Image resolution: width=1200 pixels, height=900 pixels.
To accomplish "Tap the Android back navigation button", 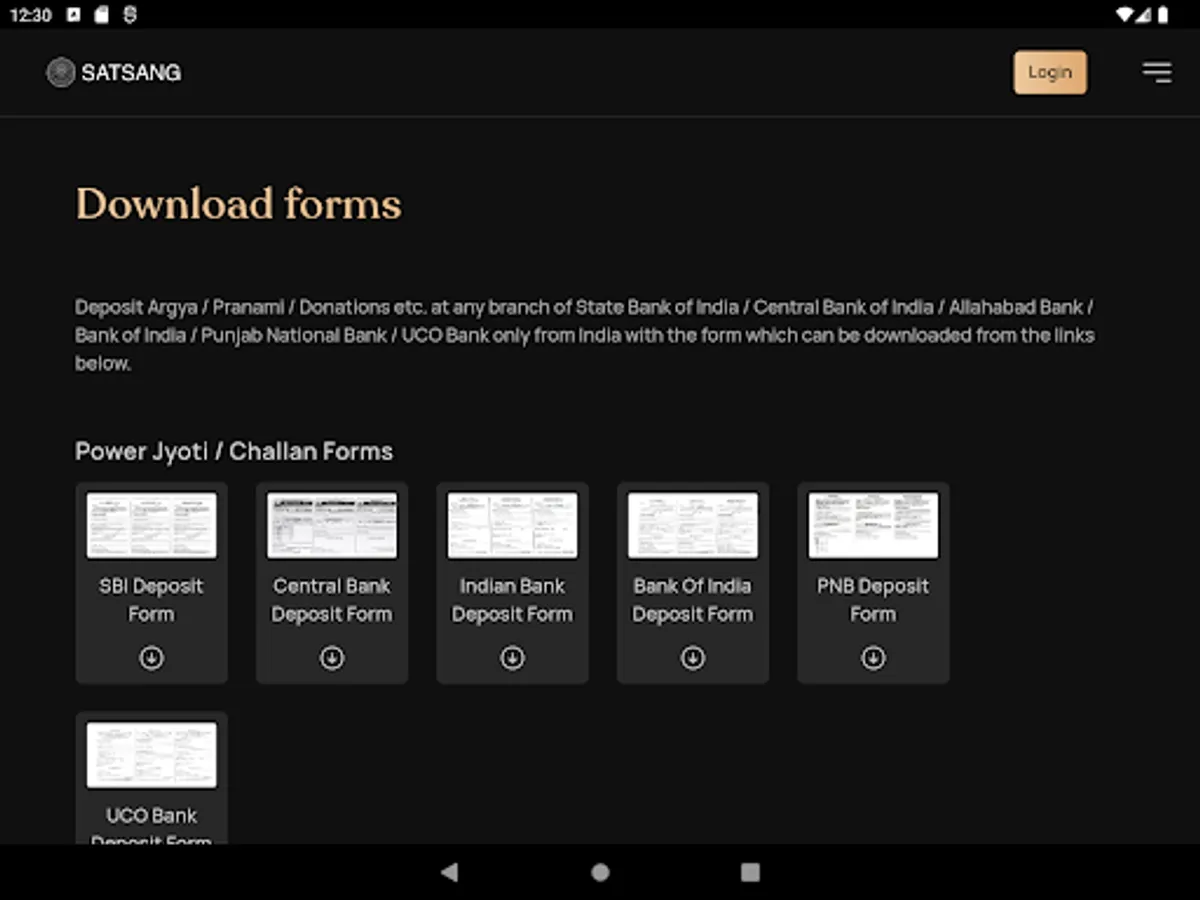I will coord(449,872).
